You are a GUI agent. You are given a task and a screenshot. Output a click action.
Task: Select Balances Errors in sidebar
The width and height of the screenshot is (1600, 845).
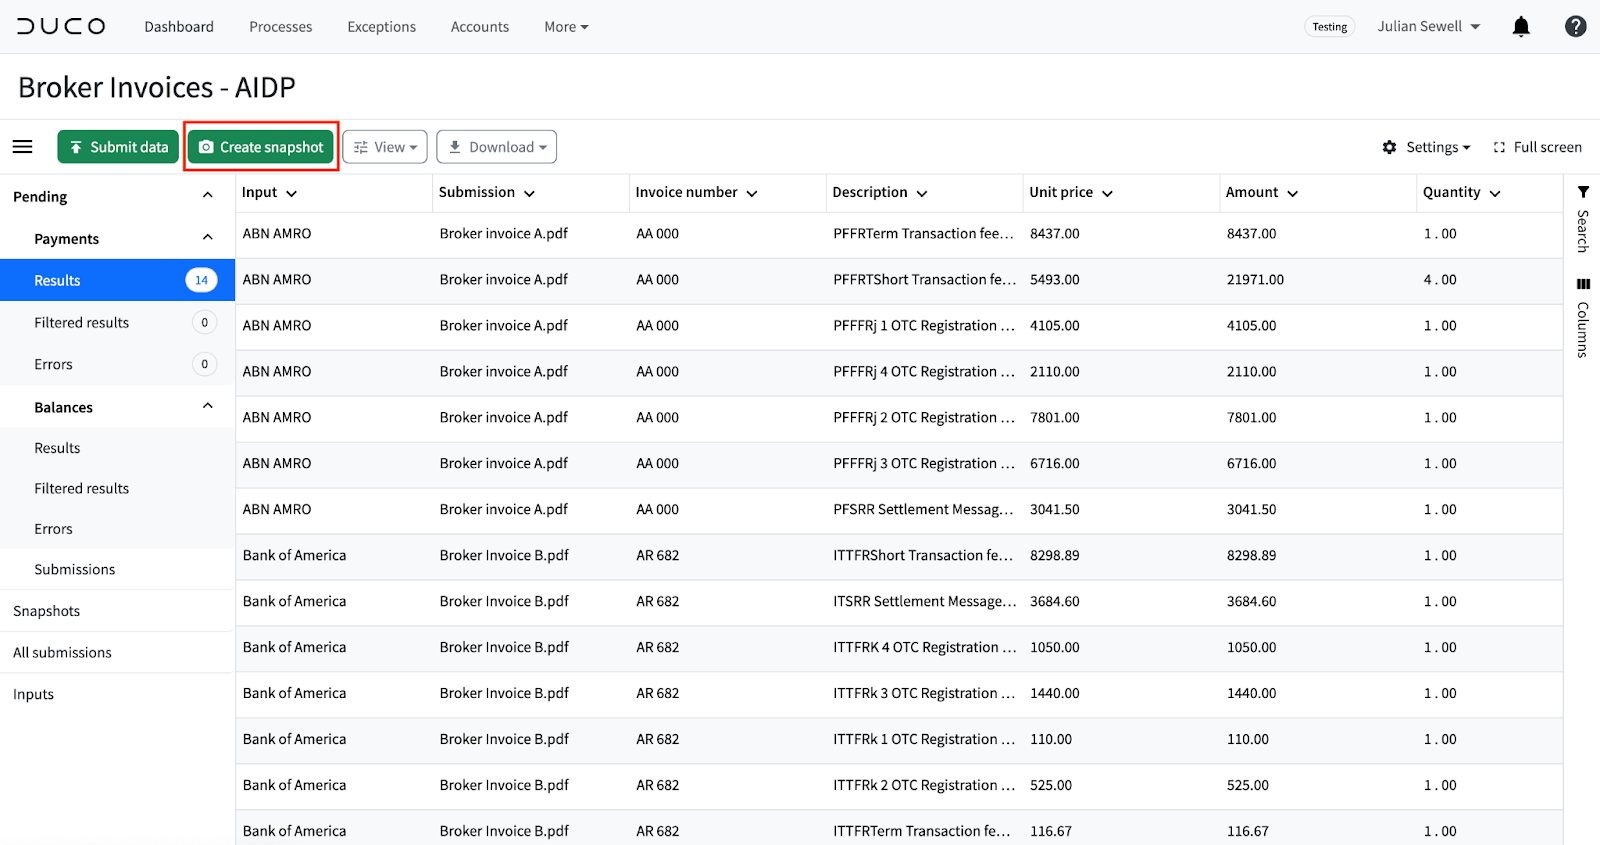[x=117, y=529]
